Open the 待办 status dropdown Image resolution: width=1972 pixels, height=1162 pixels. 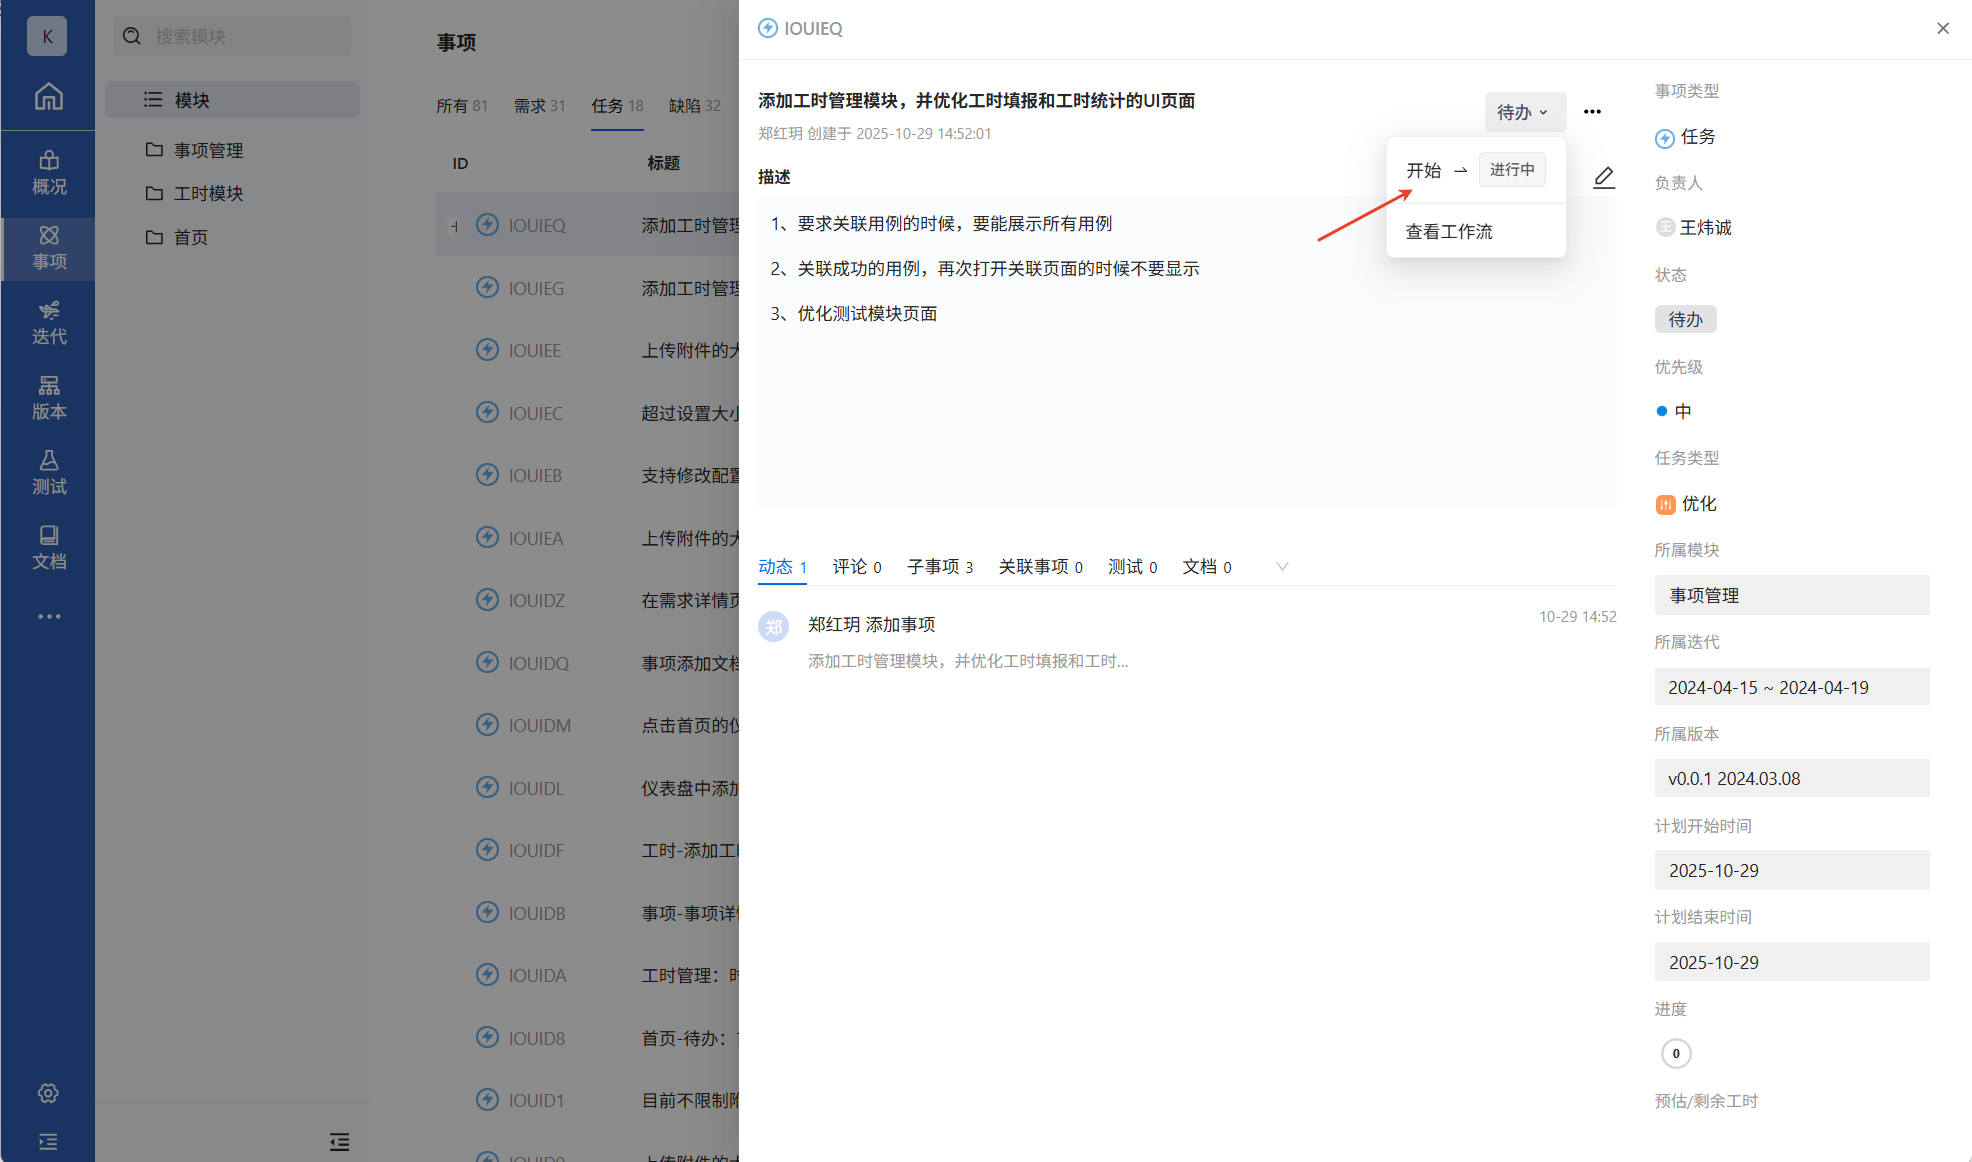[1523, 112]
